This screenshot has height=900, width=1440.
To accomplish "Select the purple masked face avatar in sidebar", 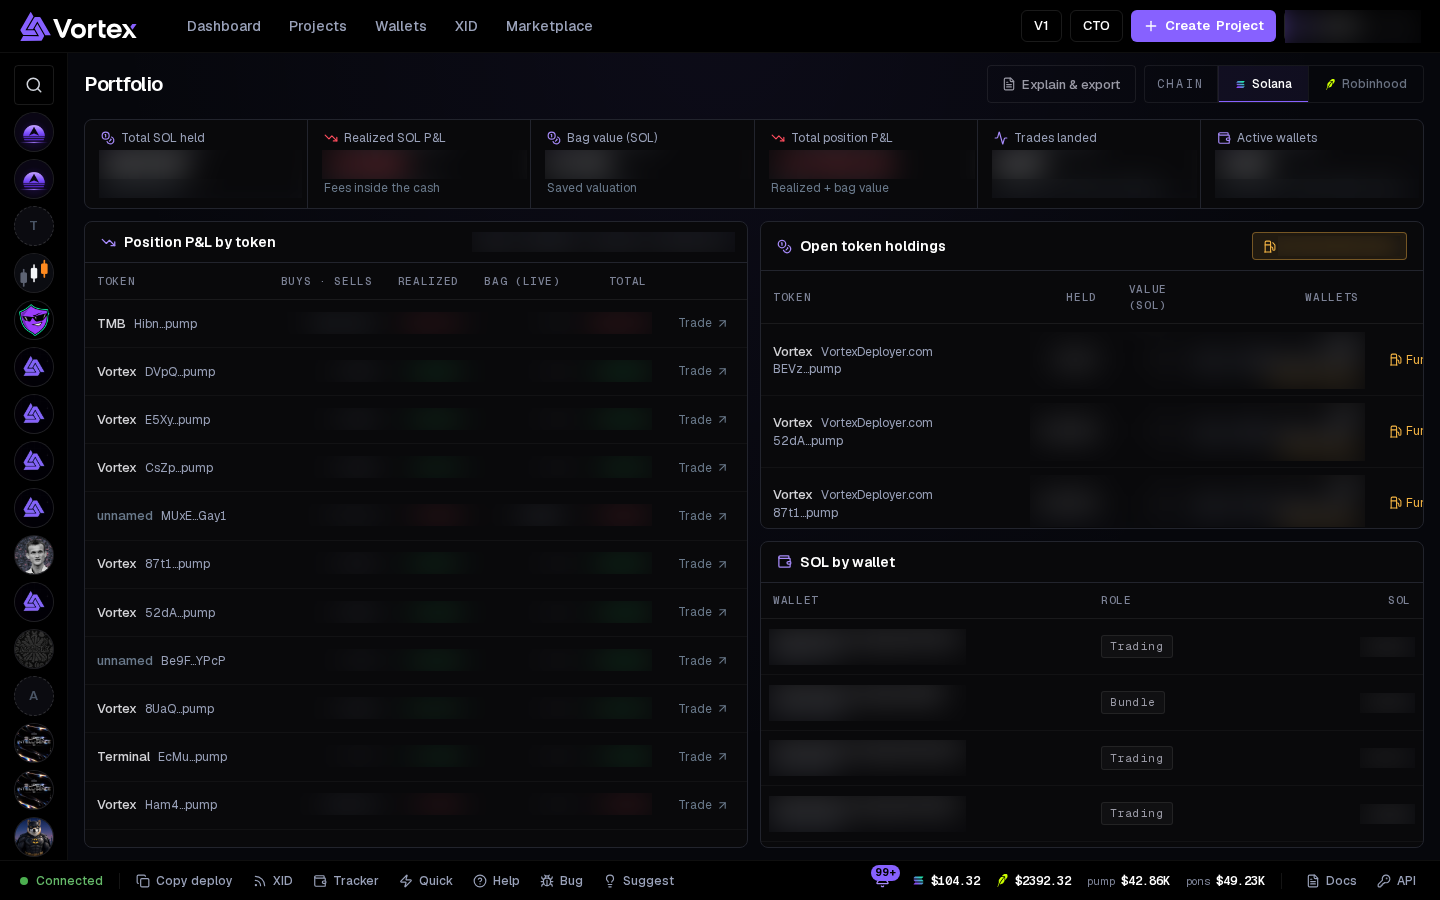I will 34,320.
